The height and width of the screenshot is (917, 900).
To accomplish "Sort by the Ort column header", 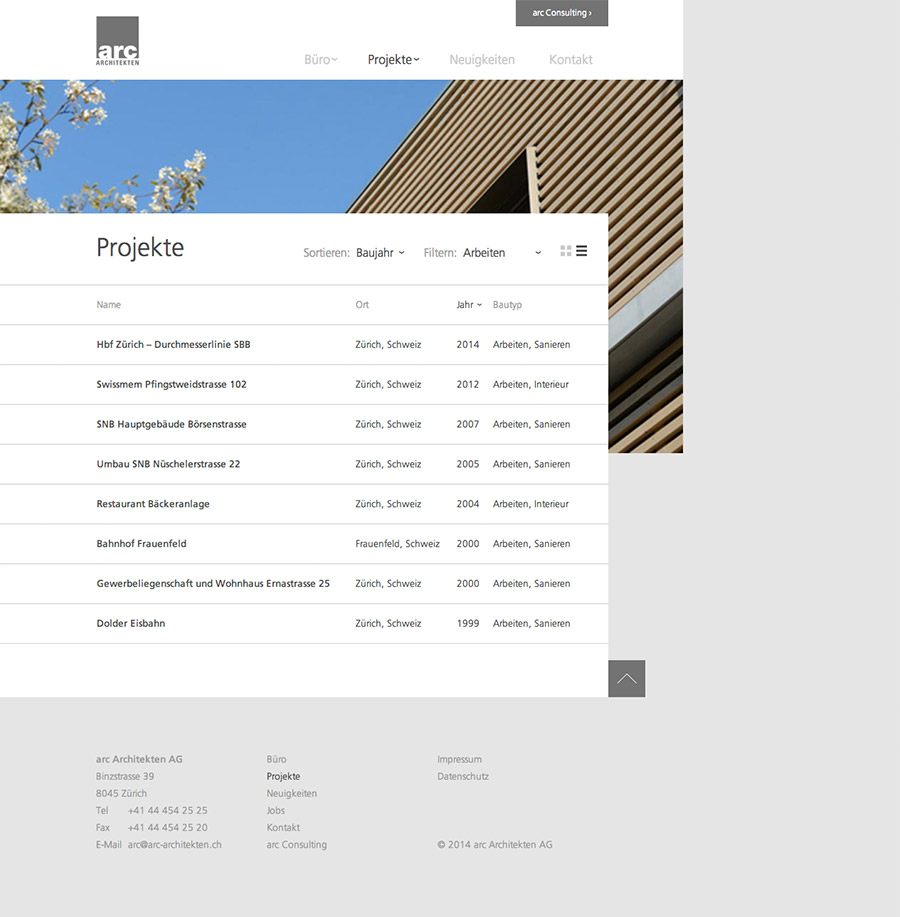I will pos(362,305).
